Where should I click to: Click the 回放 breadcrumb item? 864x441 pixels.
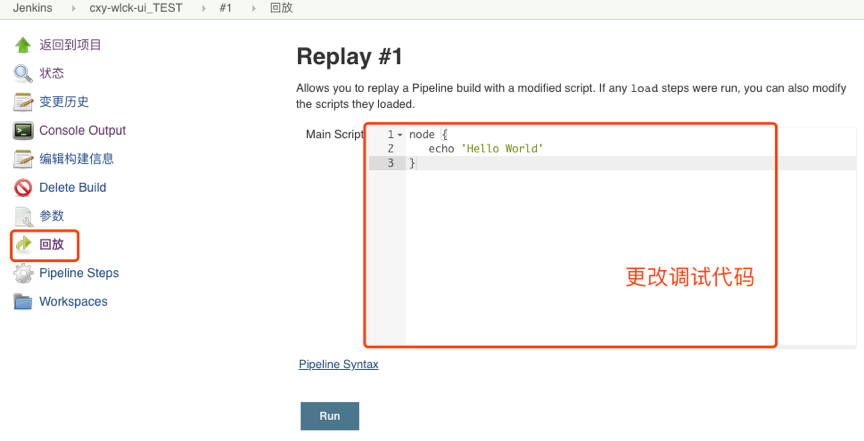pos(282,8)
